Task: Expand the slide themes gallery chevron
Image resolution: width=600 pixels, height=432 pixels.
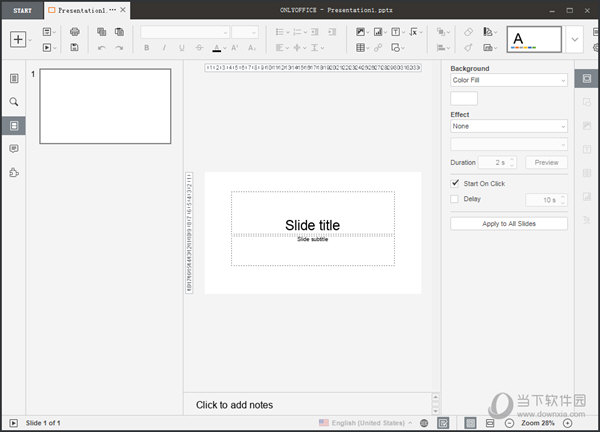Action: pyautogui.click(x=575, y=39)
